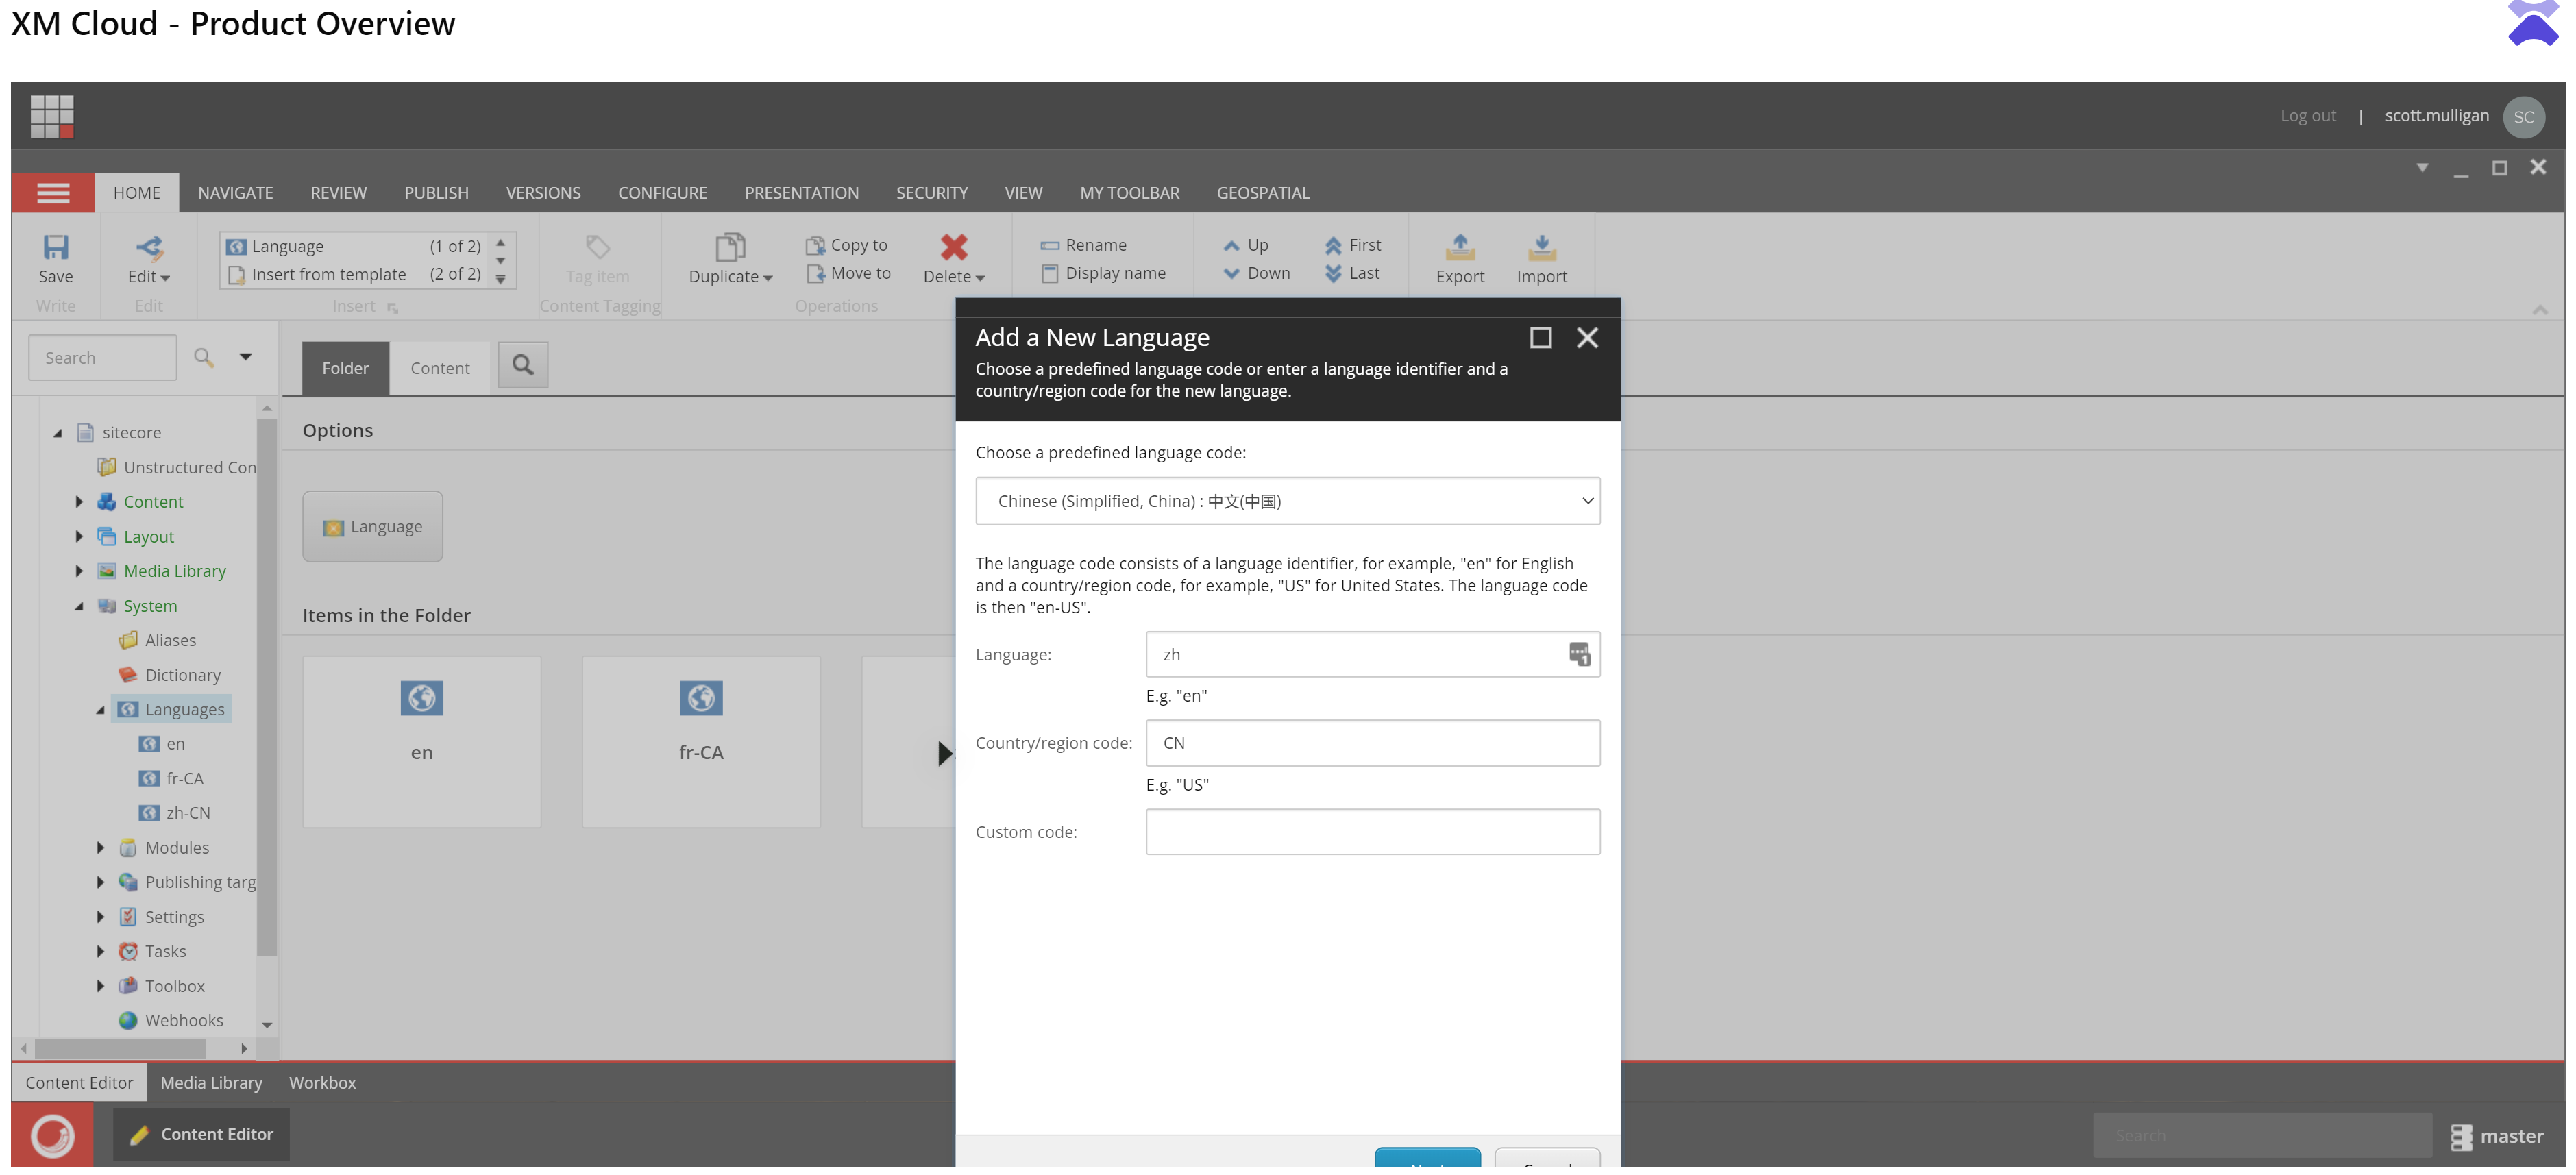
Task: Expand the Media Library tree node
Action: tap(79, 571)
